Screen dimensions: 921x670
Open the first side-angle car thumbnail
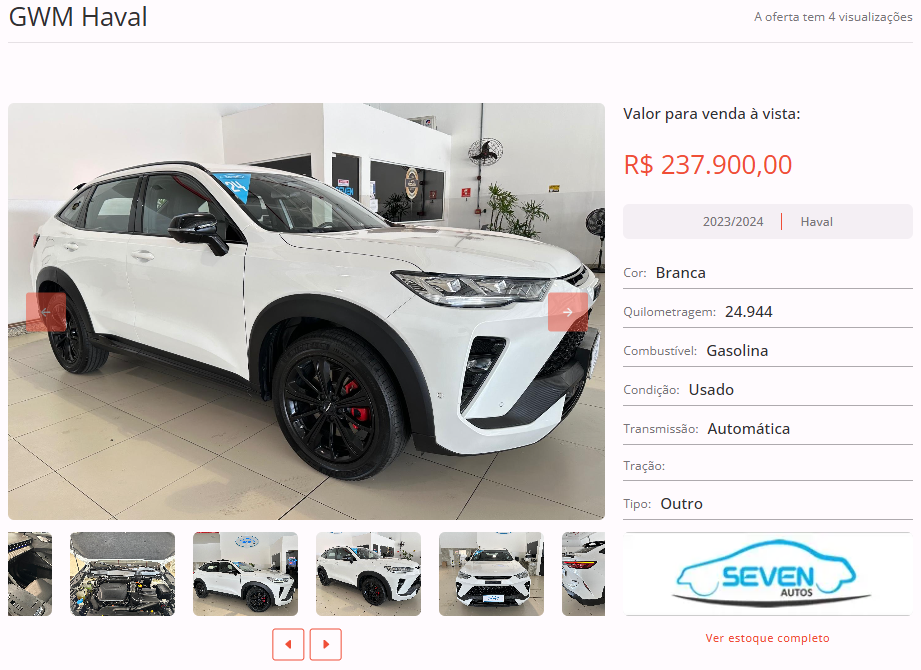click(x=246, y=574)
